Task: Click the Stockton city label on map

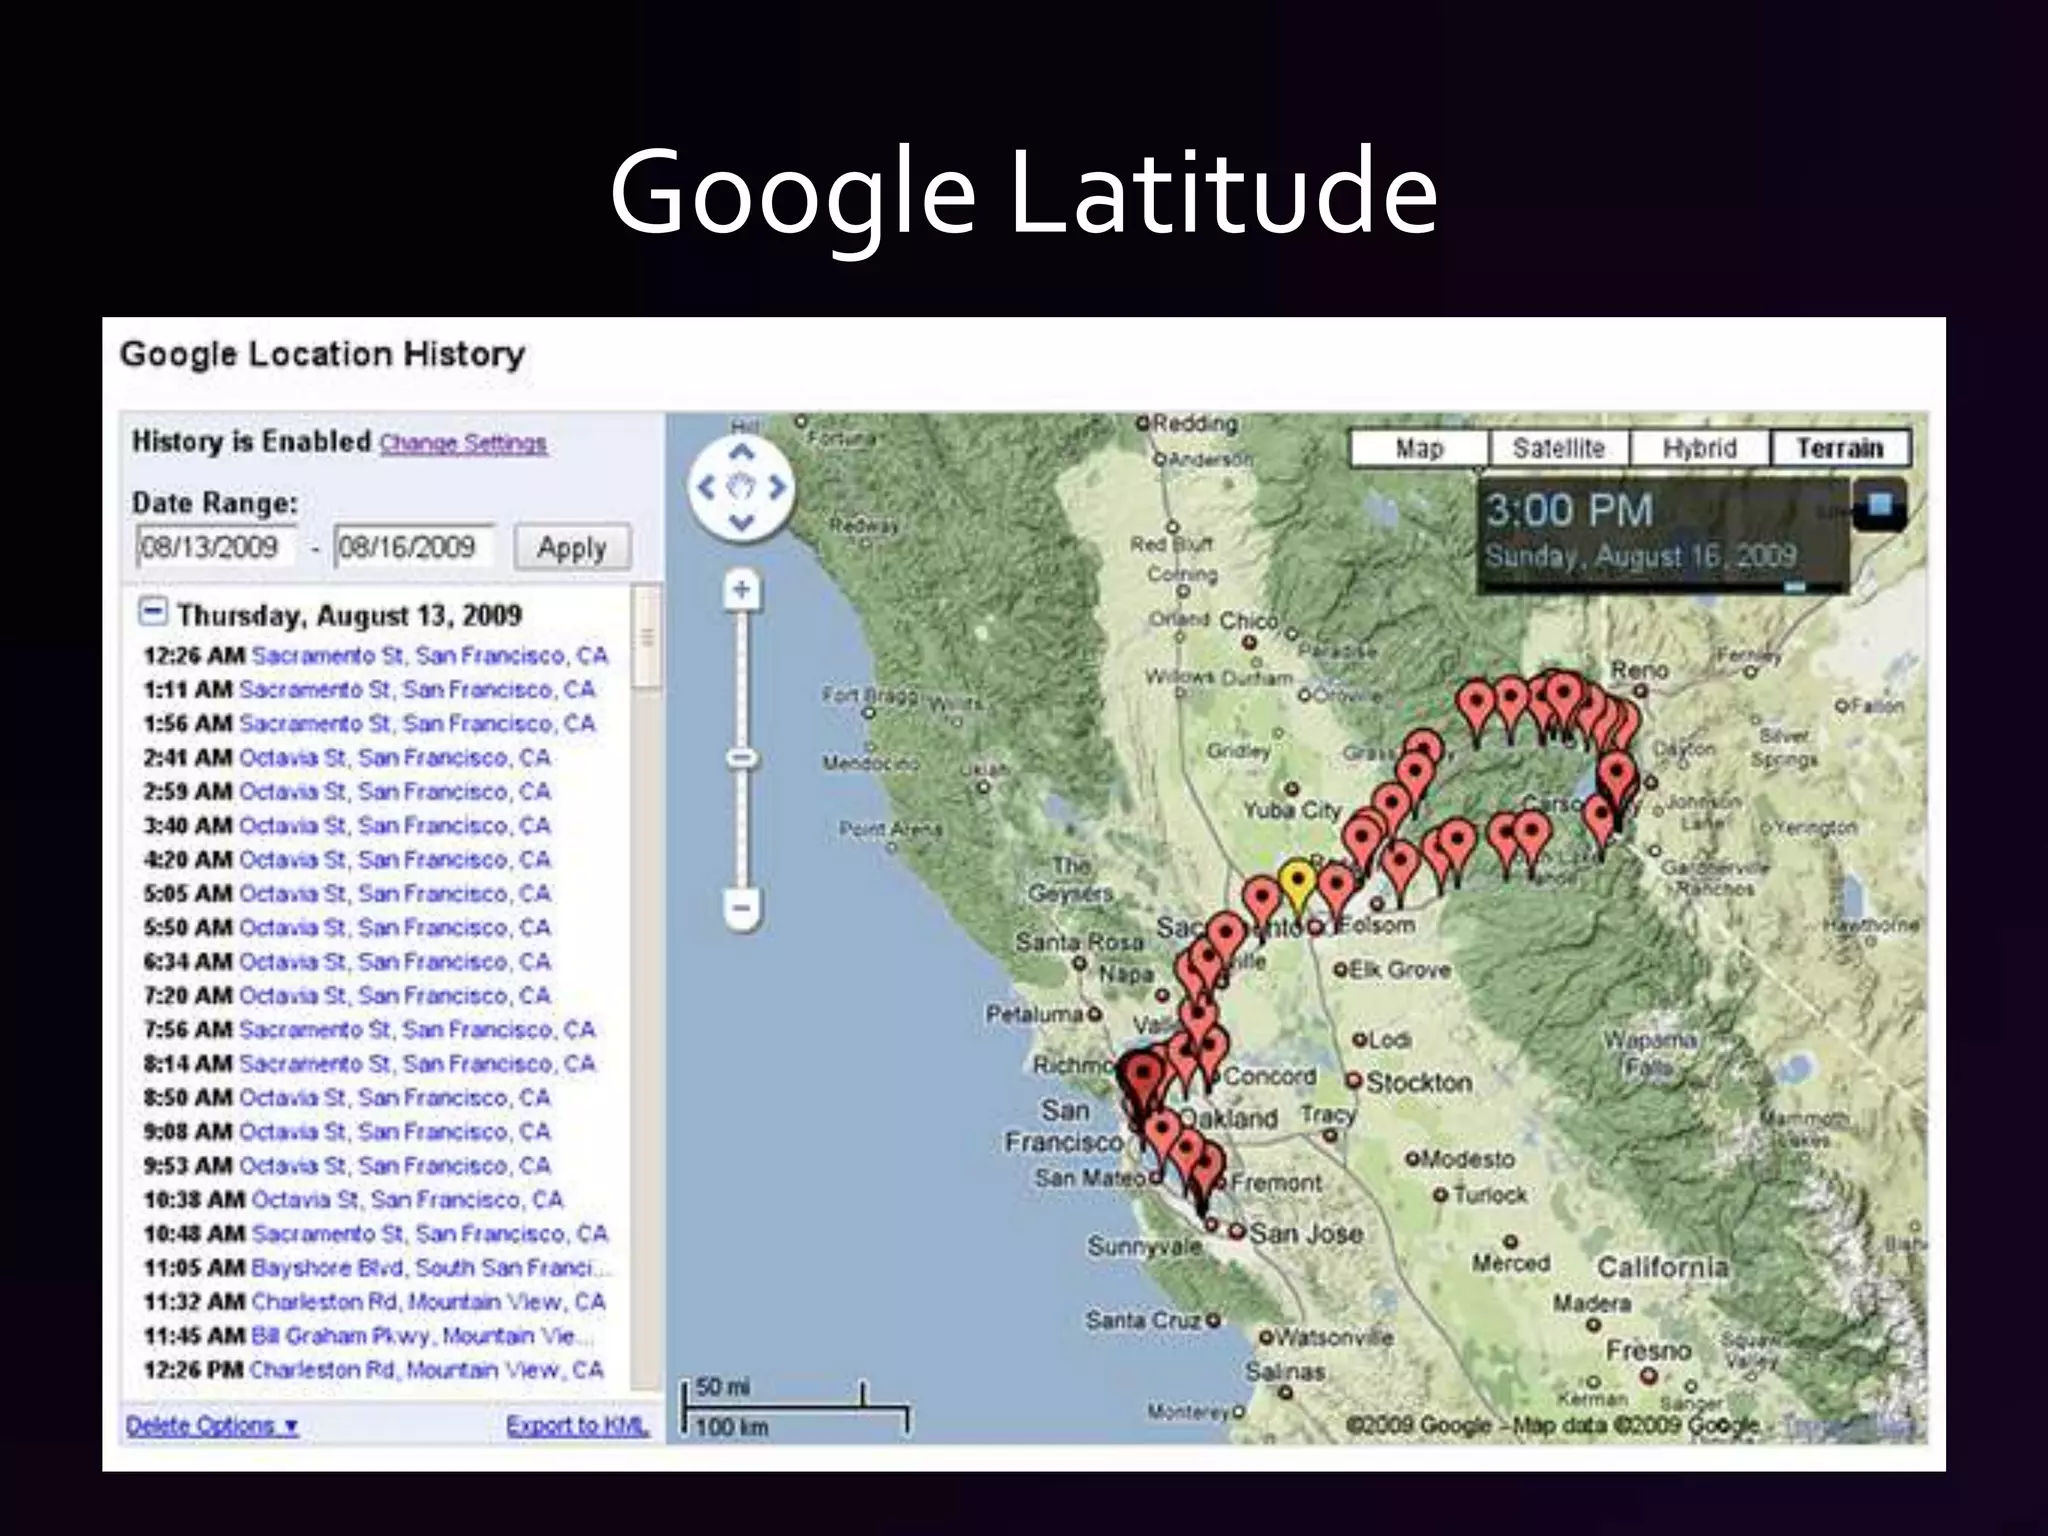Action: 1419,1083
